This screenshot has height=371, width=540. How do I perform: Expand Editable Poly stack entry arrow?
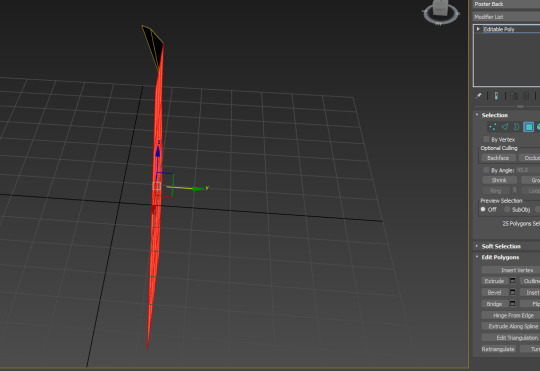pos(478,29)
